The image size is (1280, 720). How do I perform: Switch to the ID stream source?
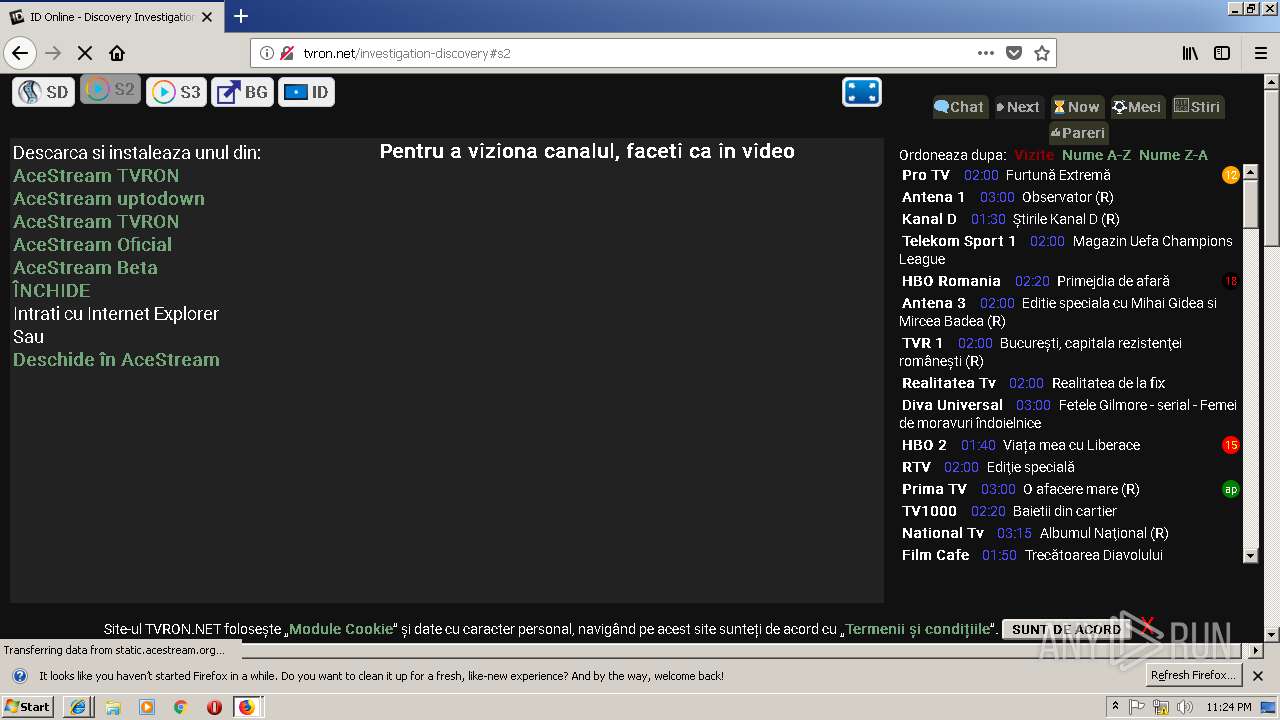(307, 92)
